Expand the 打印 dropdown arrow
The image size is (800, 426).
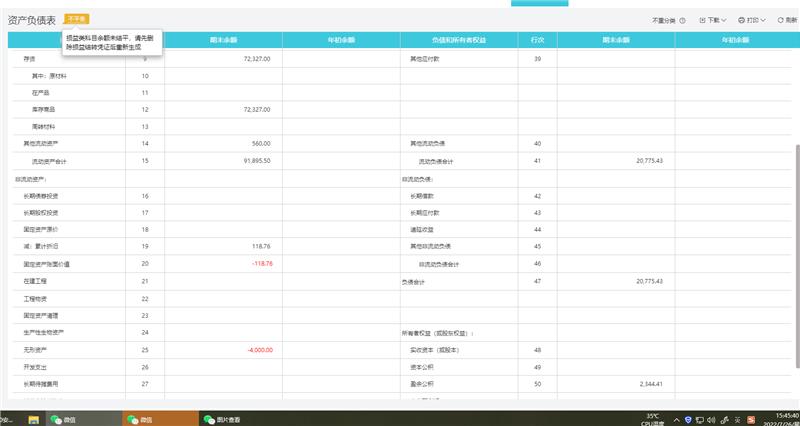click(x=764, y=20)
